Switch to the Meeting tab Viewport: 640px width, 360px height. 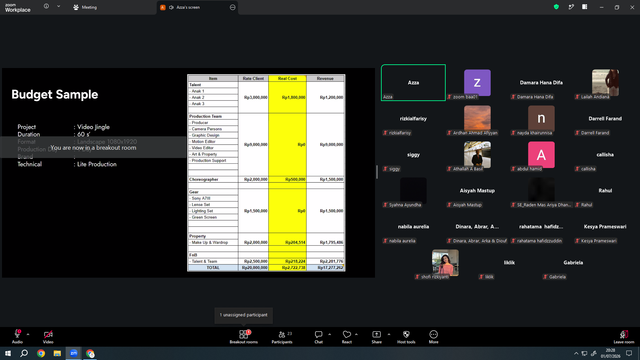tap(85, 7)
